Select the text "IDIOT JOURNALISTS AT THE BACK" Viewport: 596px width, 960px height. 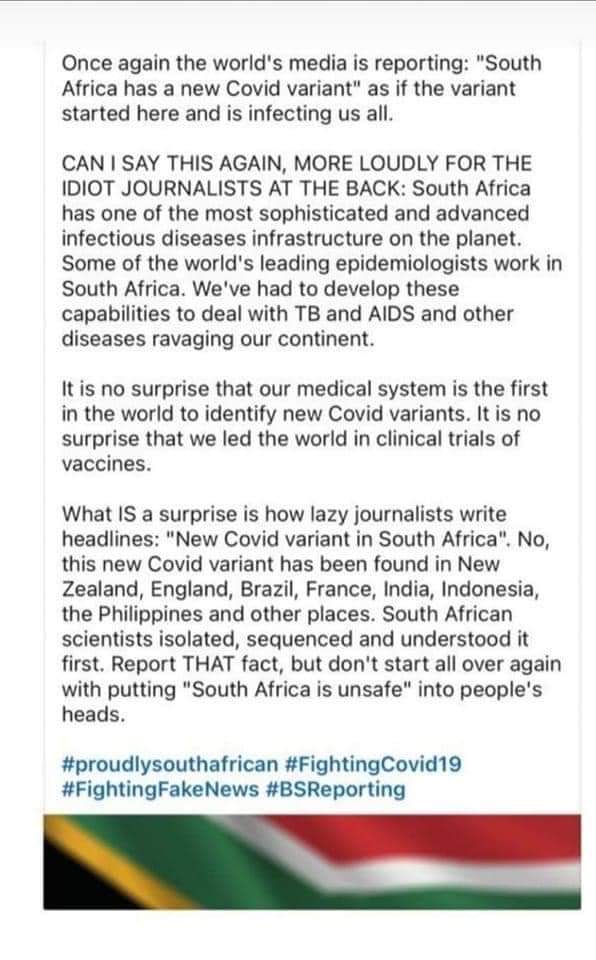(x=233, y=189)
